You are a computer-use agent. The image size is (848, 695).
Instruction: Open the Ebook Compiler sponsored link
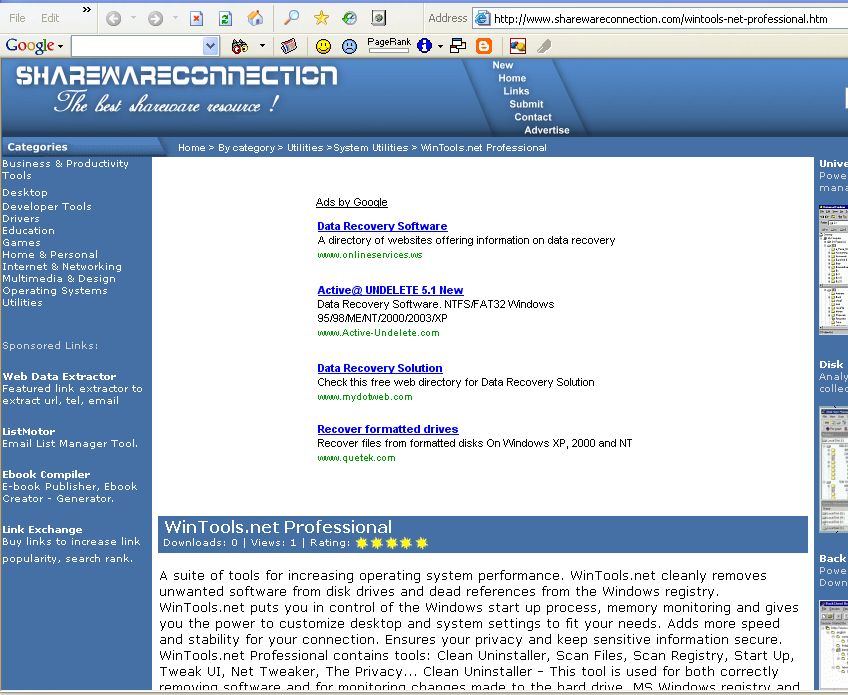(47, 474)
